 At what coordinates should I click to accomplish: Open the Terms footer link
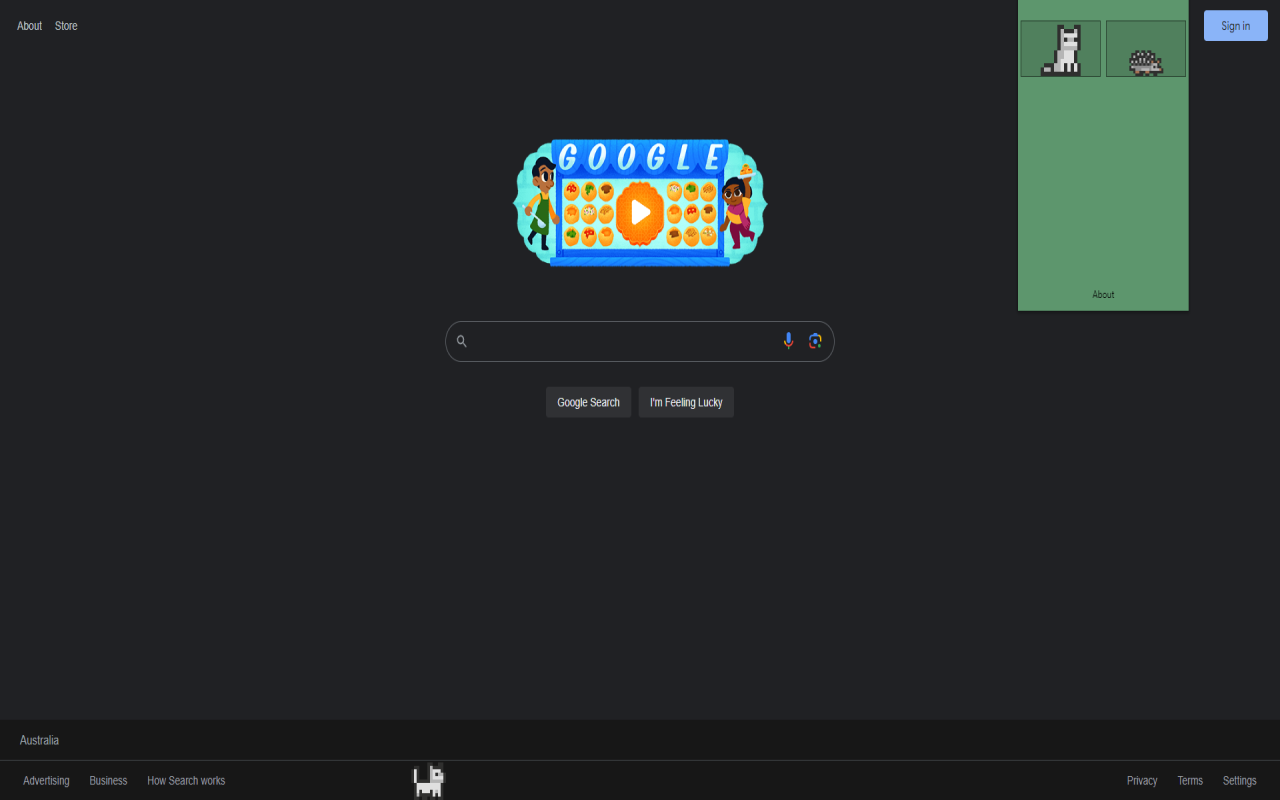click(x=1190, y=781)
